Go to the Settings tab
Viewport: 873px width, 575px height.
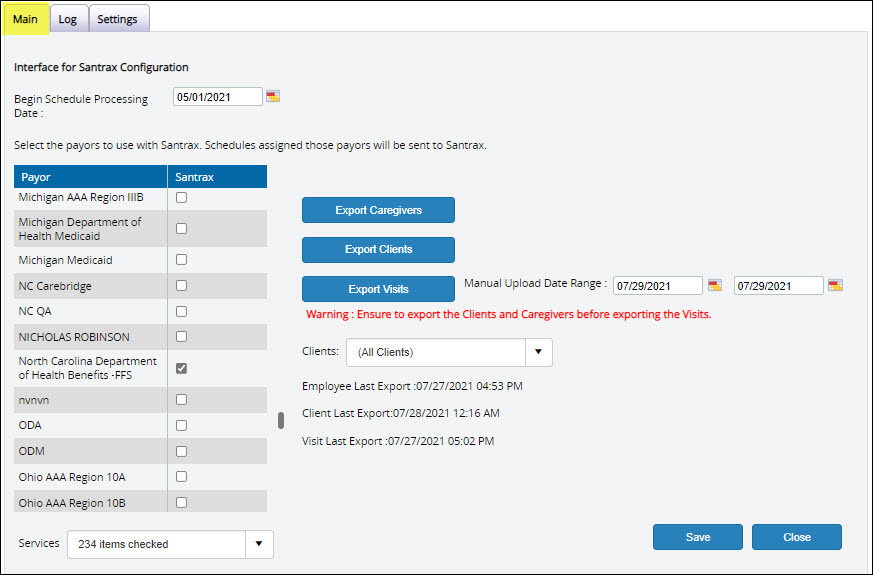(117, 19)
